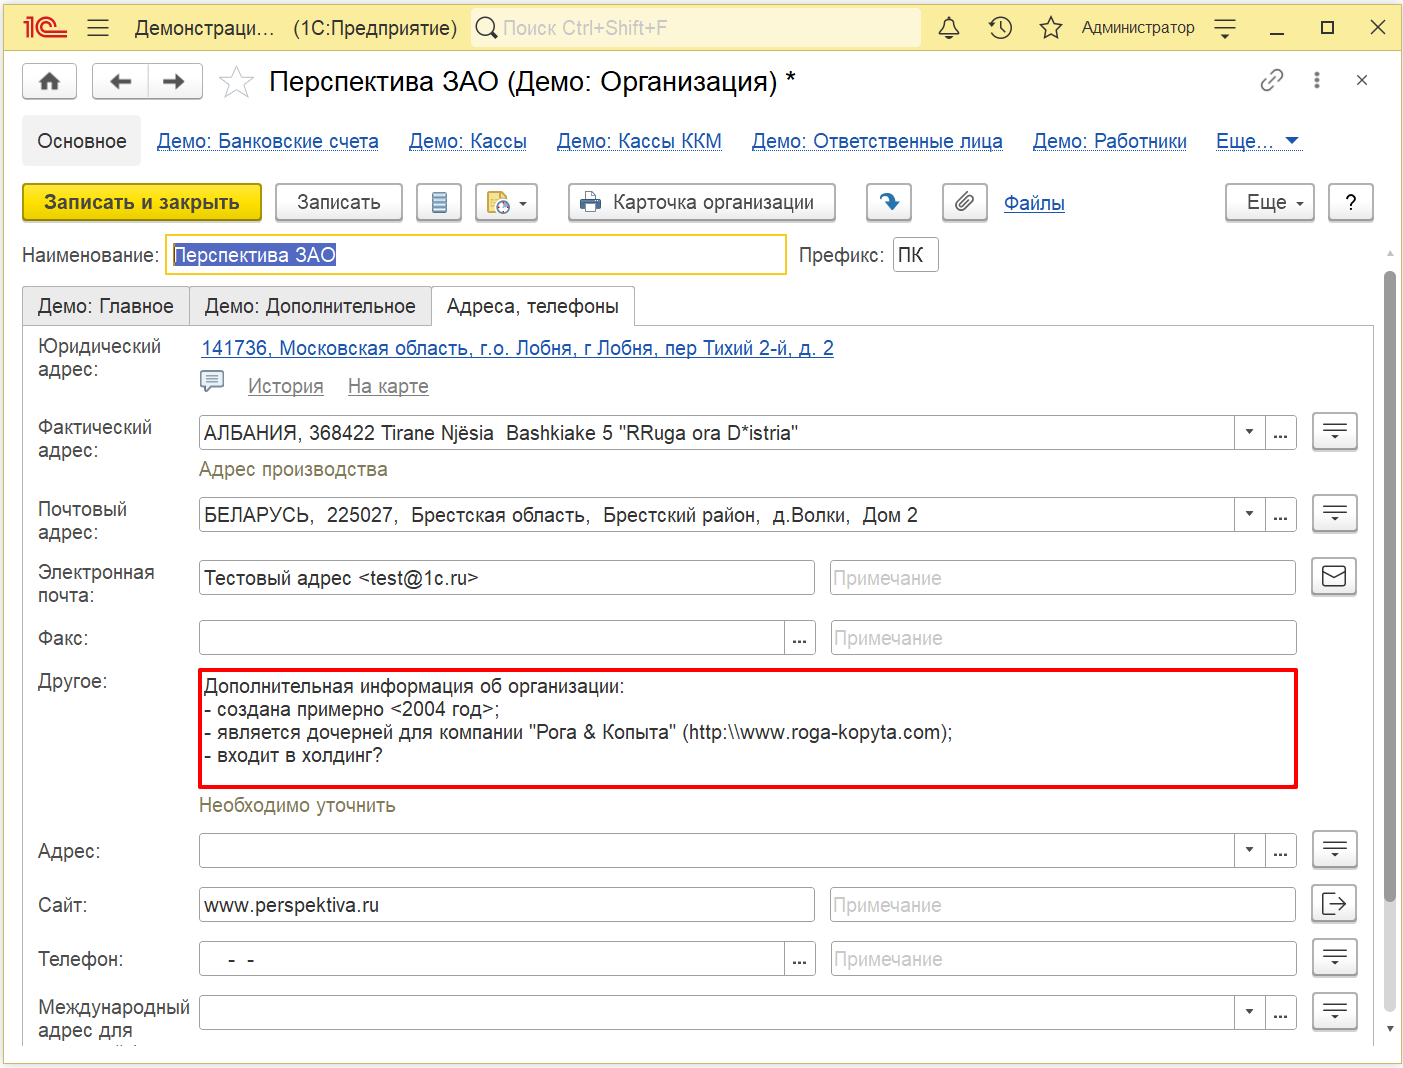Open the Файлы link
This screenshot has height=1068, width=1403.
coord(1034,203)
